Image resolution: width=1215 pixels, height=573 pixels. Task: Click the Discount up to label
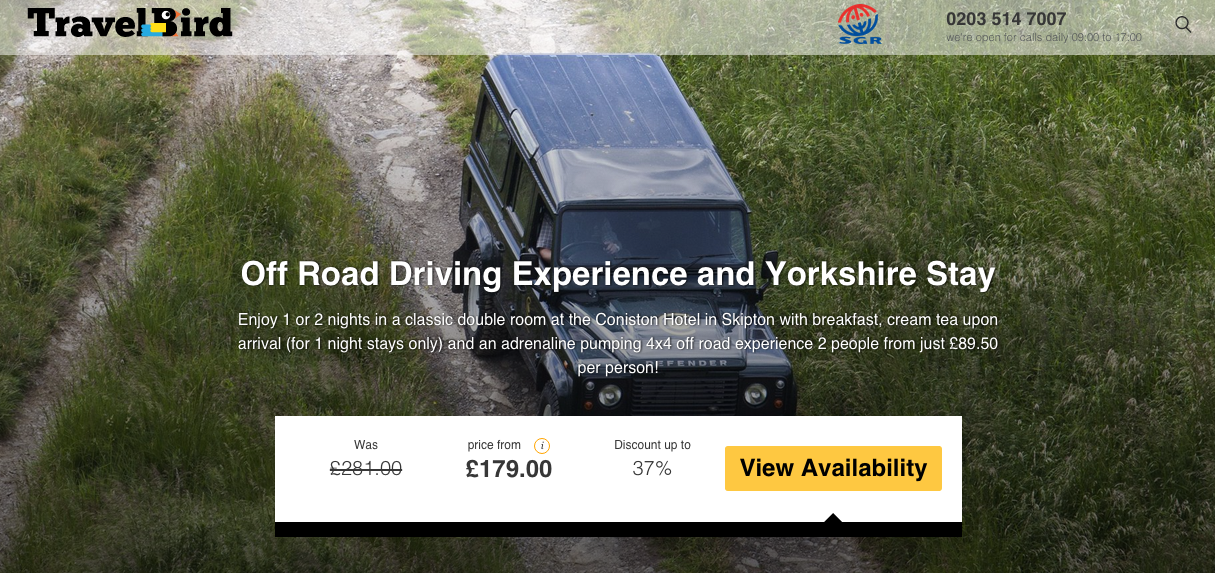coord(652,445)
